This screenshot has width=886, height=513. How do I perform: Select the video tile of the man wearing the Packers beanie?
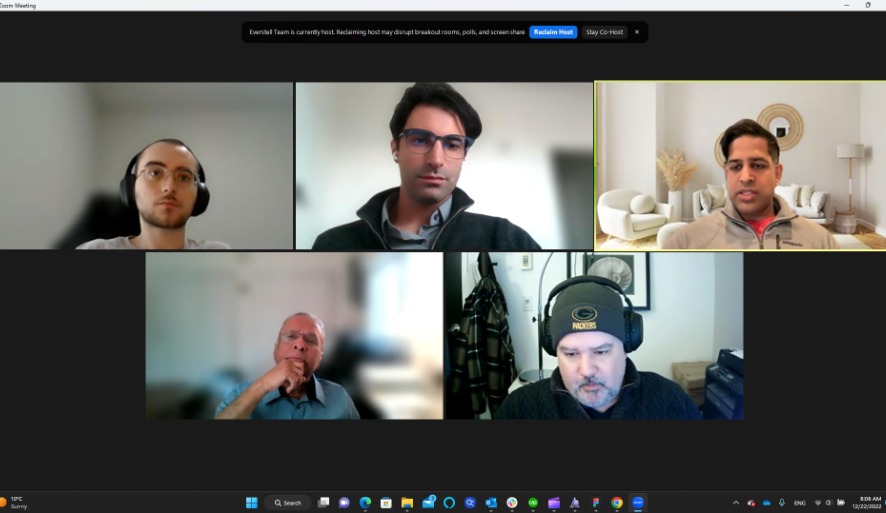click(594, 335)
